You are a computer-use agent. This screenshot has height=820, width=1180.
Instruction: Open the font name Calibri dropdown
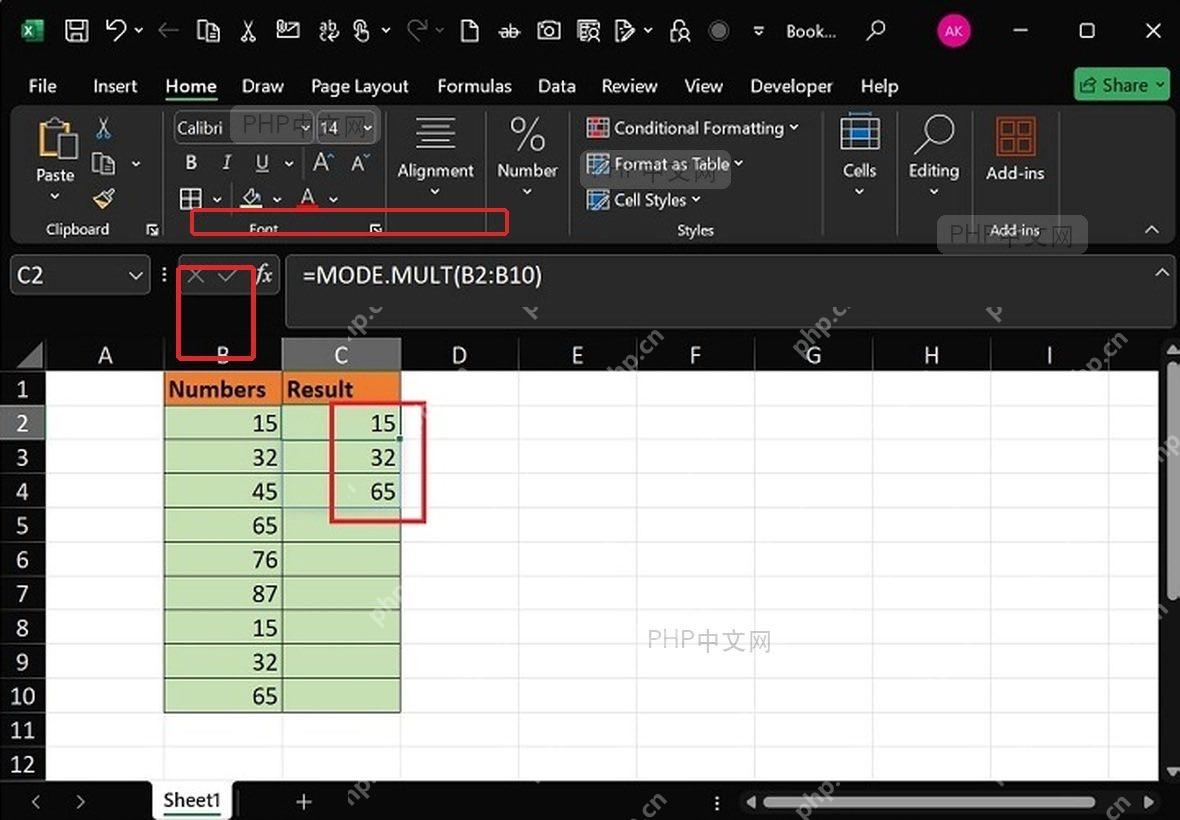click(x=305, y=128)
